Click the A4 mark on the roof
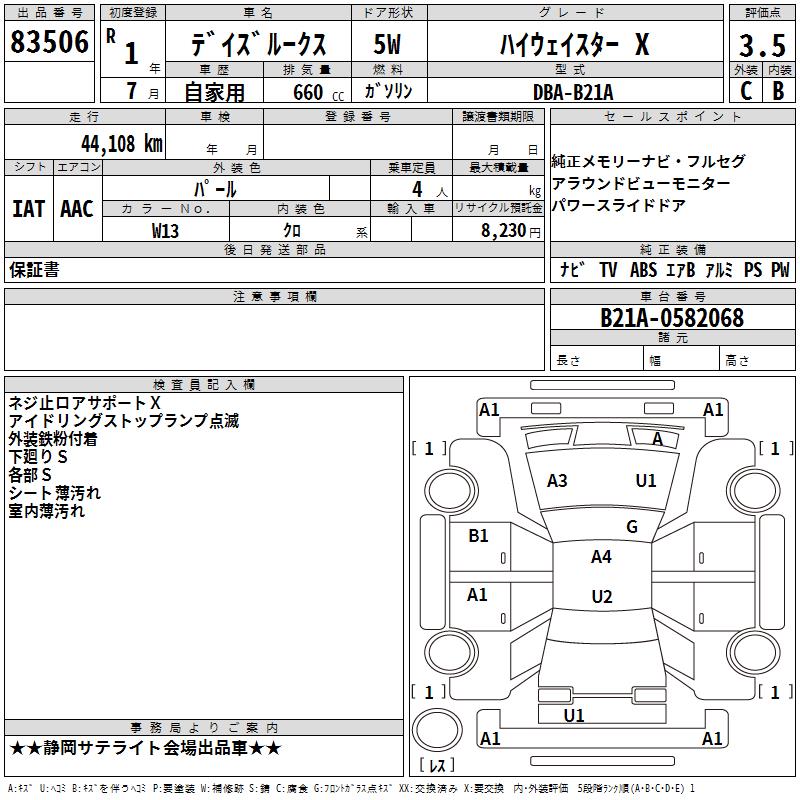The image size is (800, 800). tap(601, 557)
